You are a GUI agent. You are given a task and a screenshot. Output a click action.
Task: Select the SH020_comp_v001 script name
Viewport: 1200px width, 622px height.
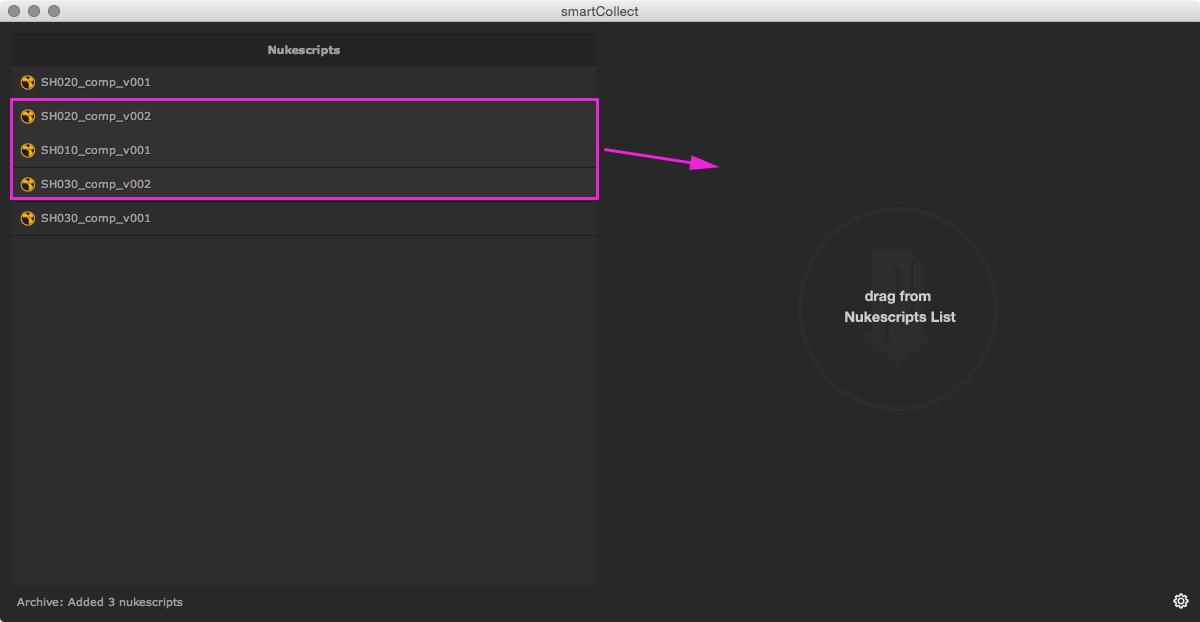96,82
